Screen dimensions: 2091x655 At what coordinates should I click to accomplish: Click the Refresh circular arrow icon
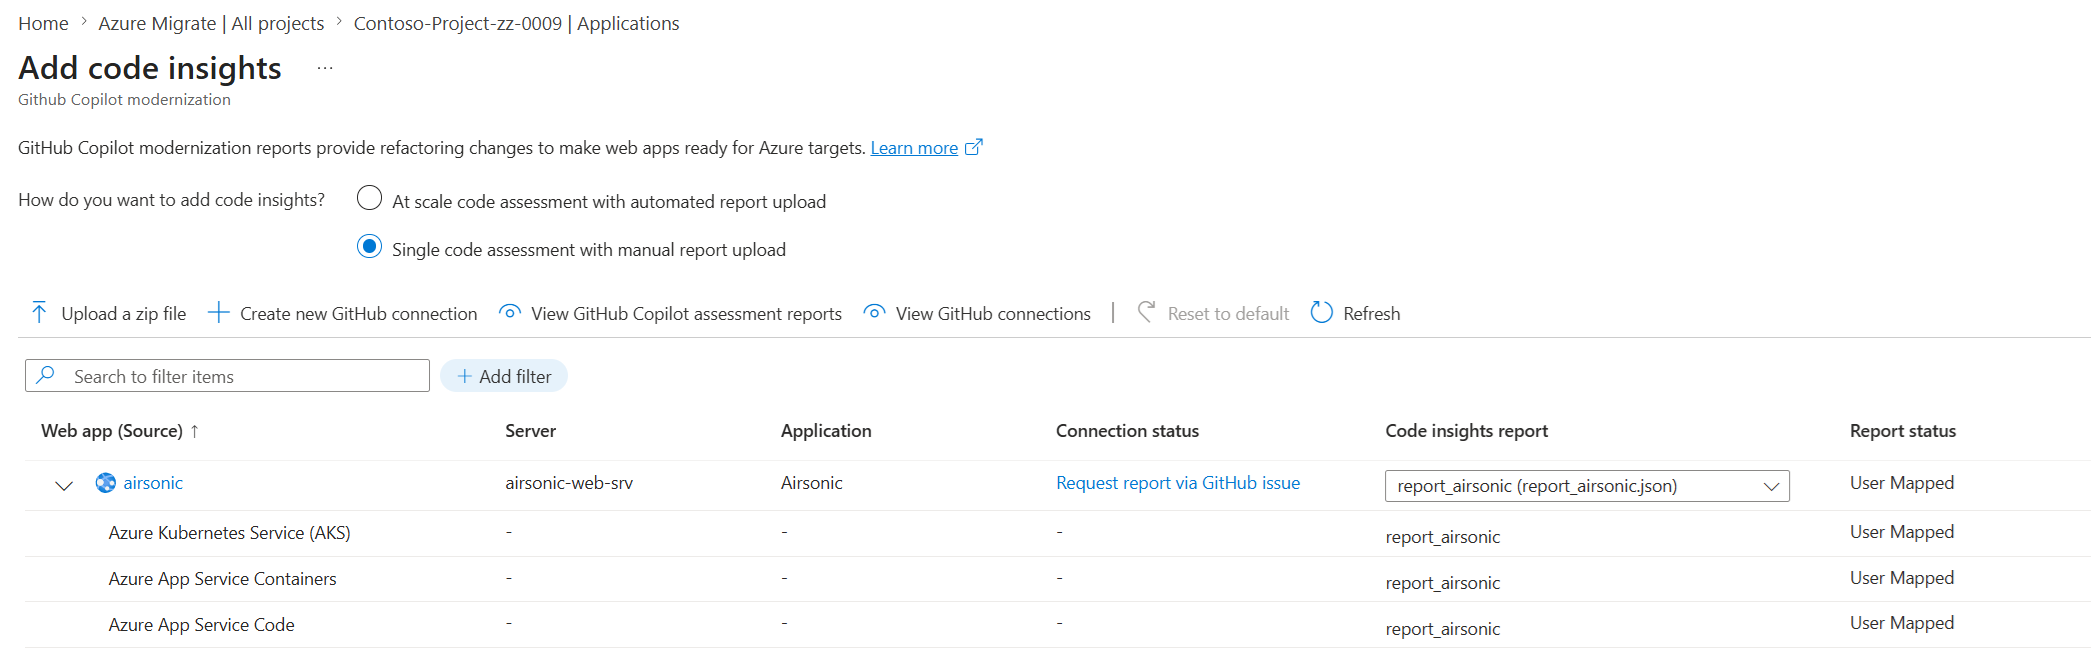coord(1322,312)
